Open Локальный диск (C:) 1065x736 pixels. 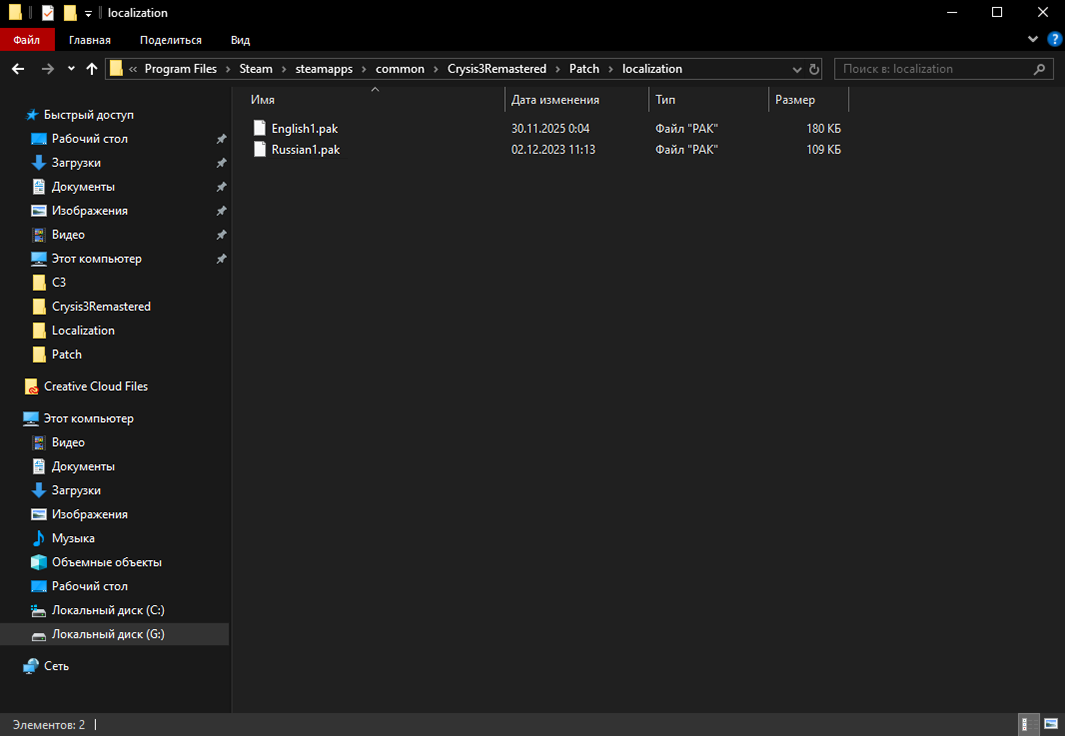[108, 610]
